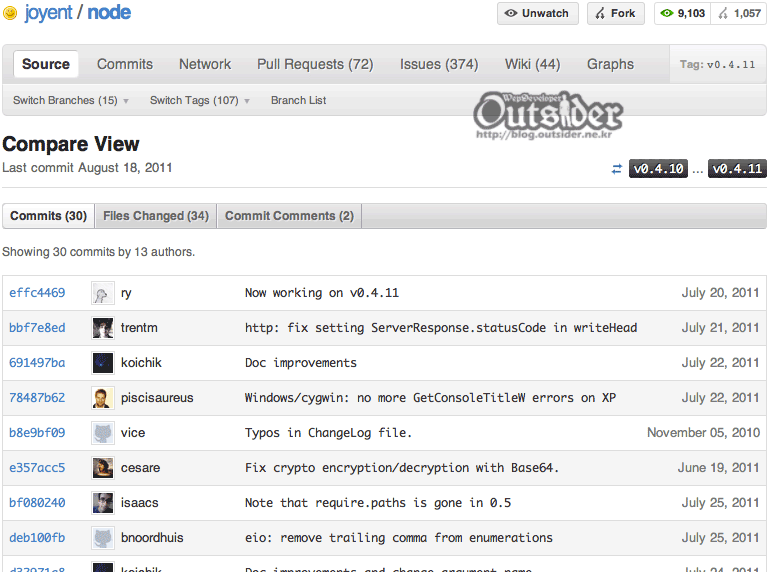
Task: Click author name ry
Action: click(x=126, y=294)
